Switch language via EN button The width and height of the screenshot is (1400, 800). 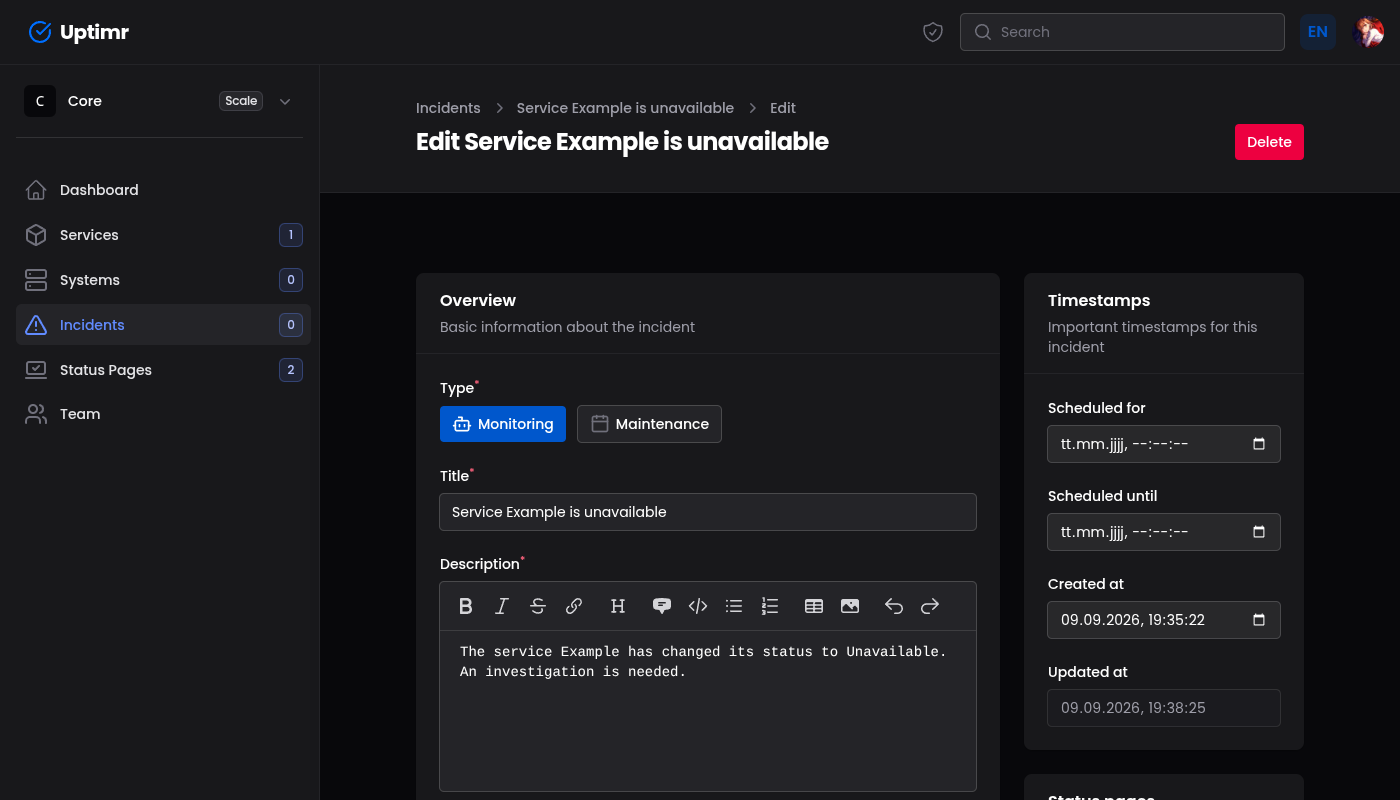(1318, 32)
